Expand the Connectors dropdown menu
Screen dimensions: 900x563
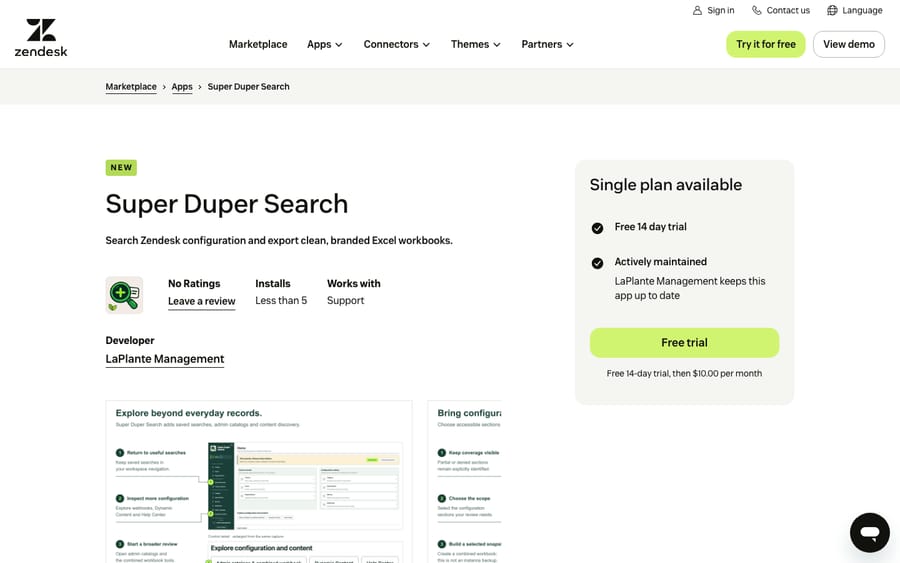tap(397, 44)
